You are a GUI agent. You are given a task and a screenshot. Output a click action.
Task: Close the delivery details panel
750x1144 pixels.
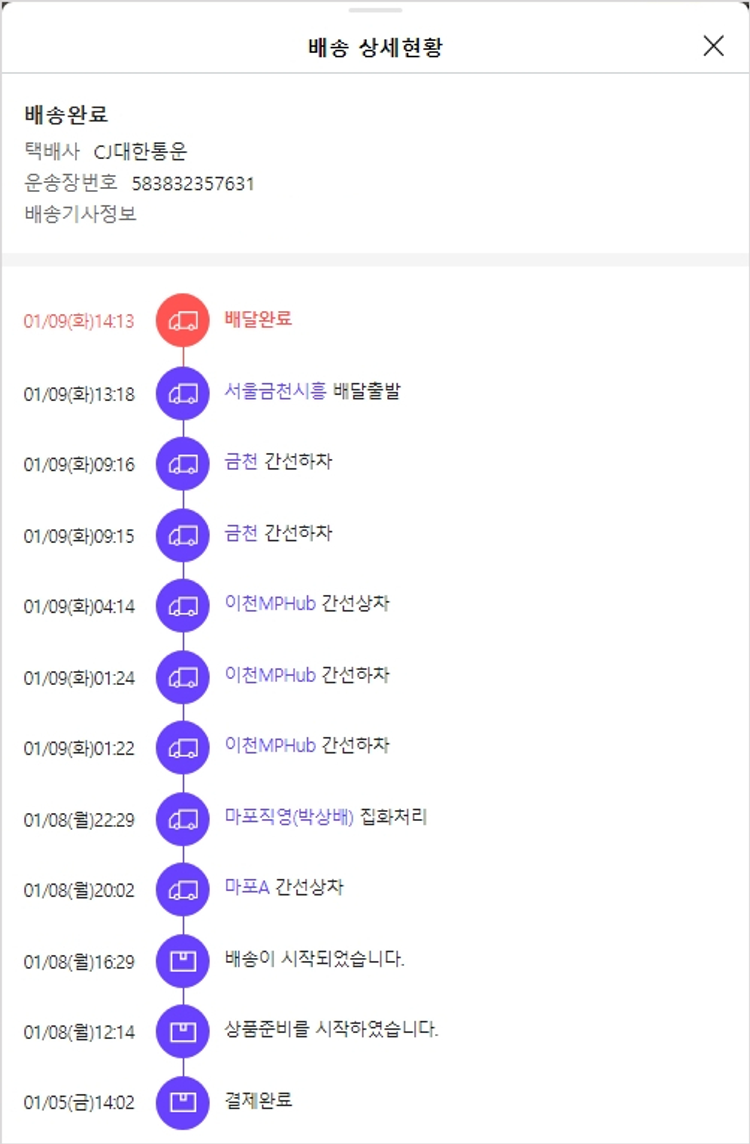pos(713,46)
